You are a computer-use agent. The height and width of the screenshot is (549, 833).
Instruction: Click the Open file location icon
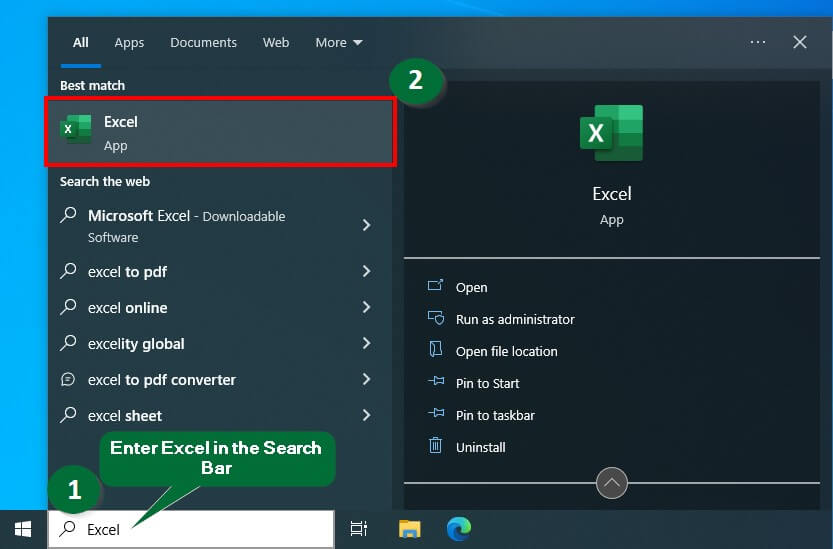(435, 349)
